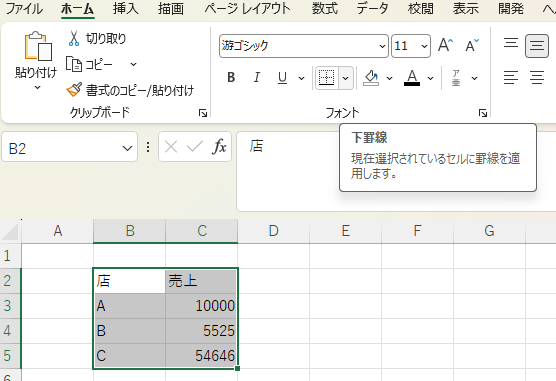Select column G header
Viewport: 556px width, 381px height.
tap(489, 231)
